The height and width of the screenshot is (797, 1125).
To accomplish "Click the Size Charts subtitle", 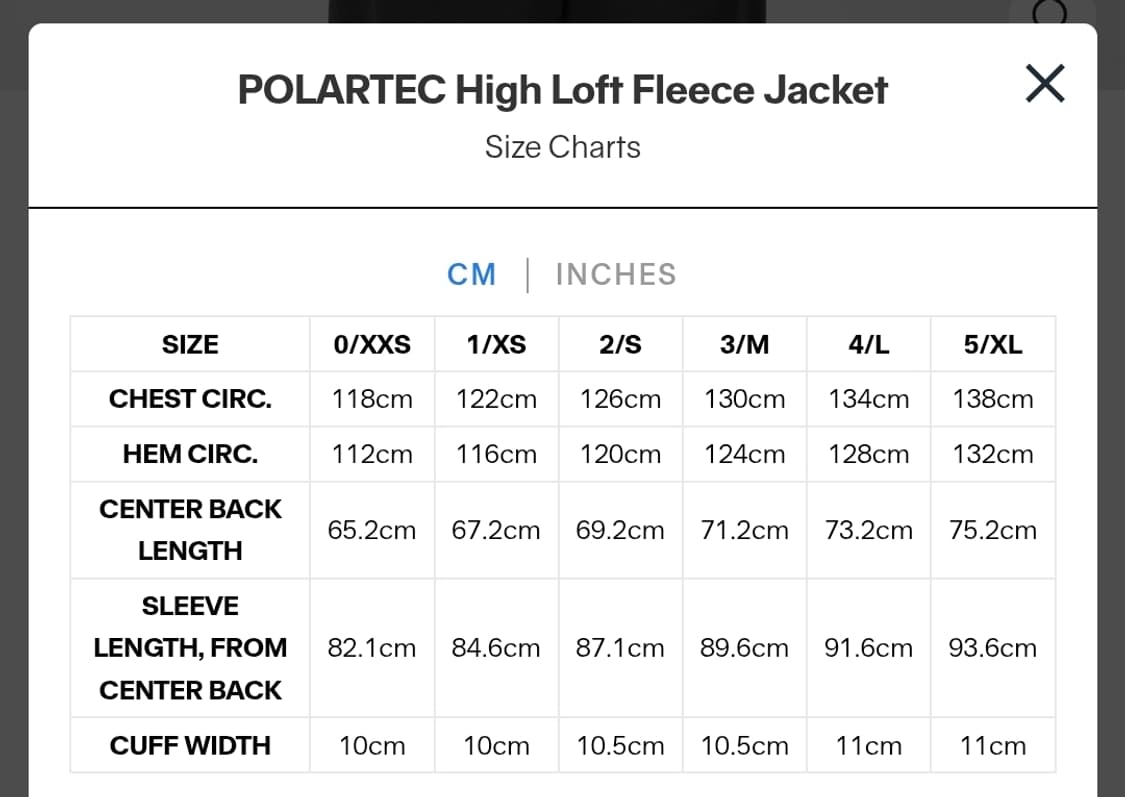I will [562, 147].
